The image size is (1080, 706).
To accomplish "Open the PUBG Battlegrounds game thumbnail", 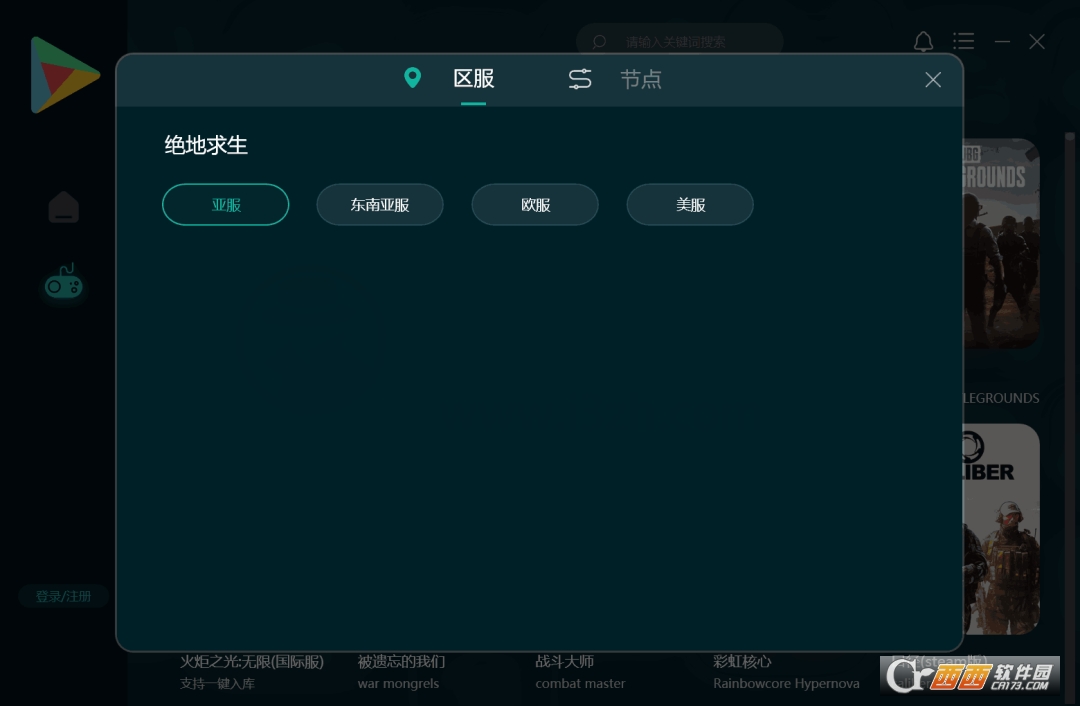I will coord(1001,244).
